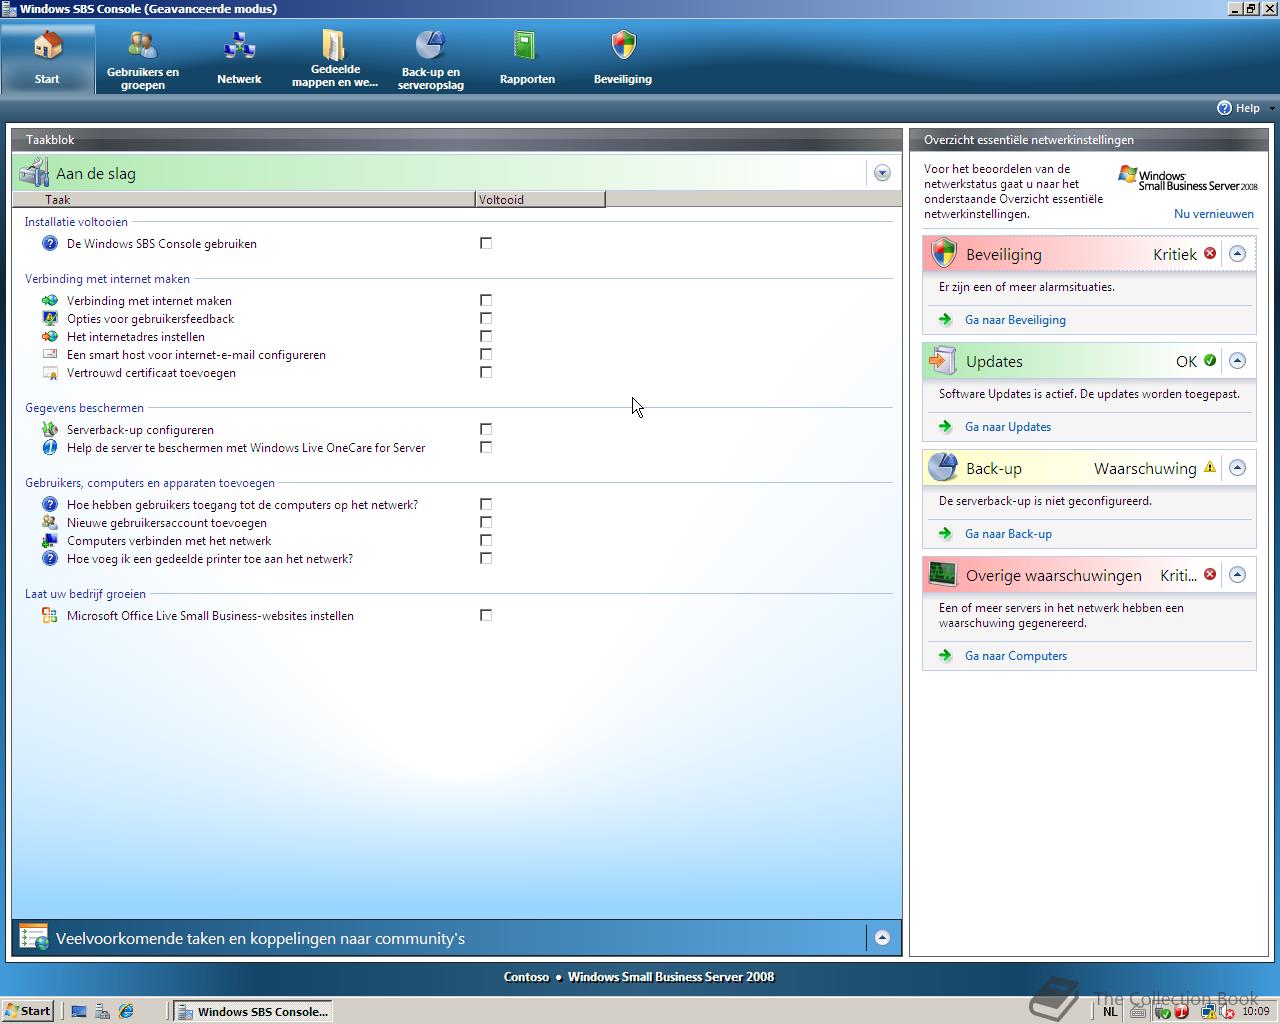Mark Het internetadres instellen as completed

[x=486, y=336]
